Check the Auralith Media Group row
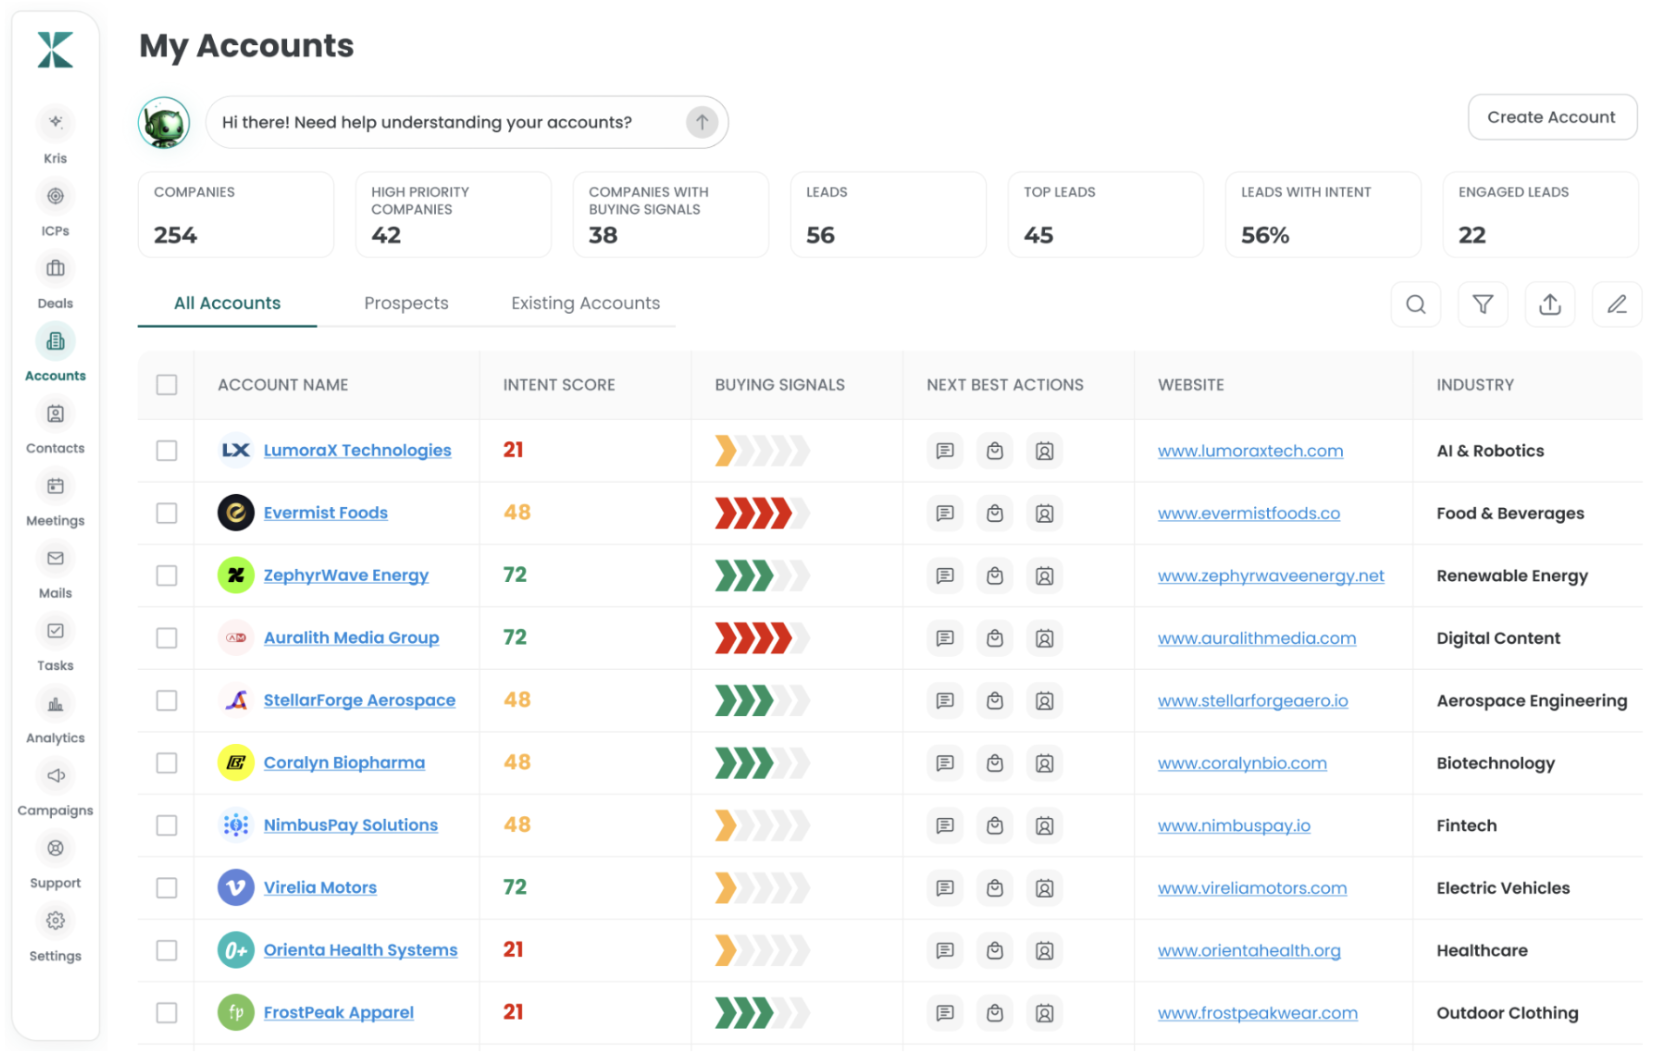 point(167,638)
